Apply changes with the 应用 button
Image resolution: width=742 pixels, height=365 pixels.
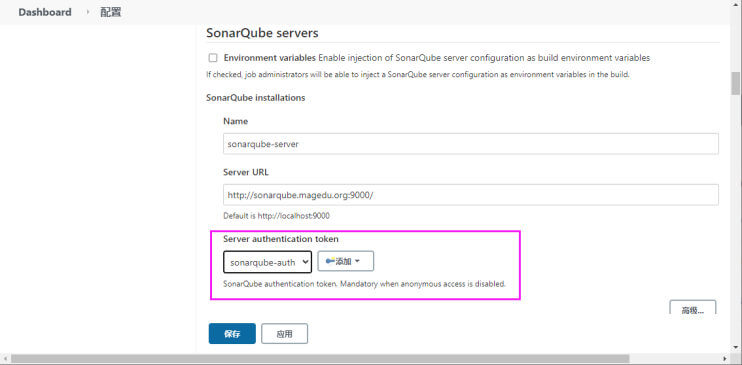284,333
